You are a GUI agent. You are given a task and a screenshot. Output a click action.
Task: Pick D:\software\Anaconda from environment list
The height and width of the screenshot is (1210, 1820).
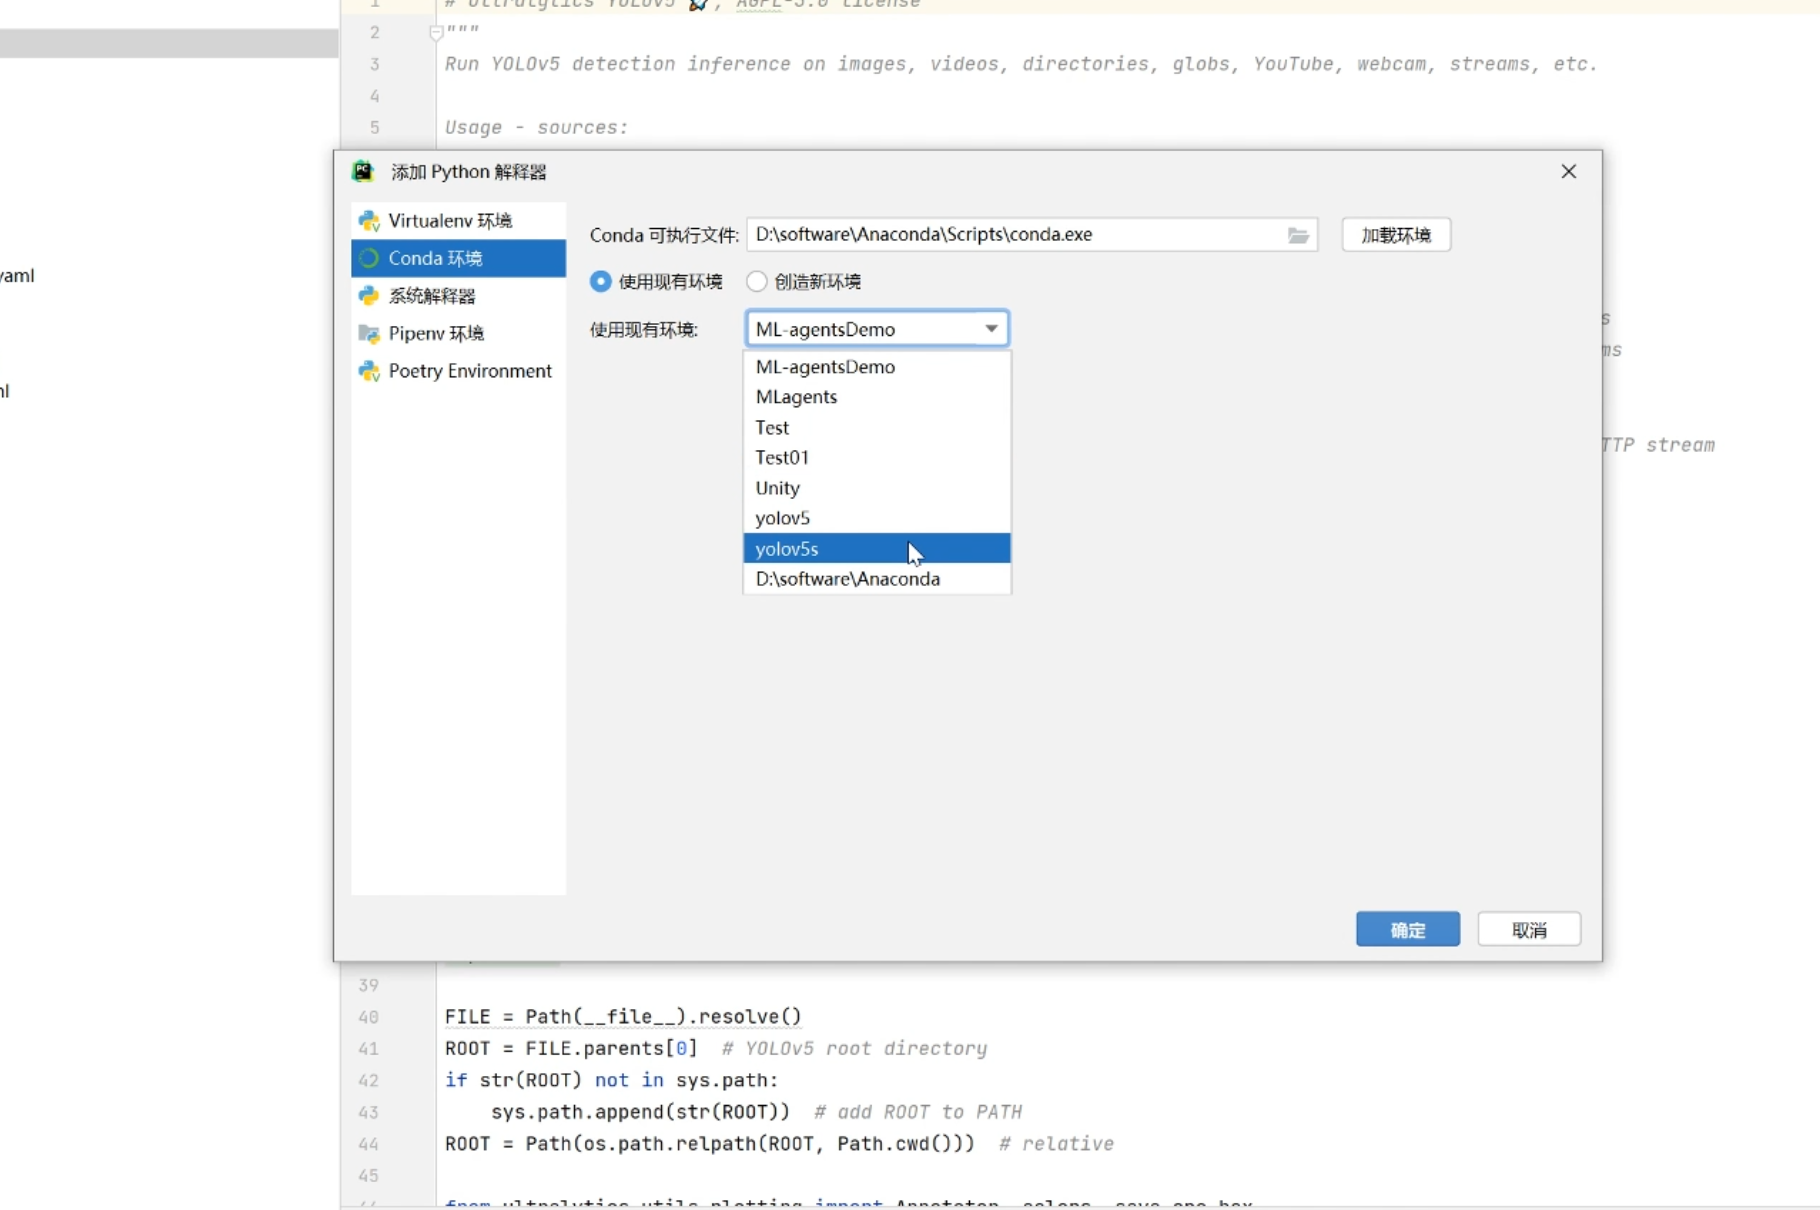tap(877, 579)
